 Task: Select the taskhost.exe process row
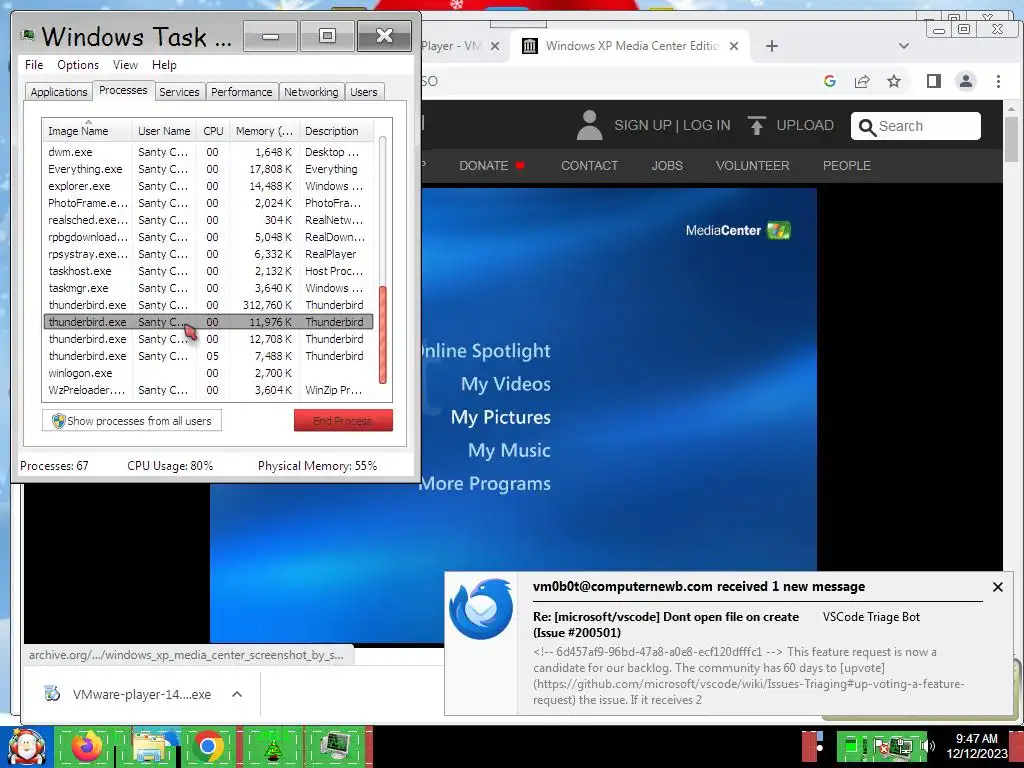208,270
